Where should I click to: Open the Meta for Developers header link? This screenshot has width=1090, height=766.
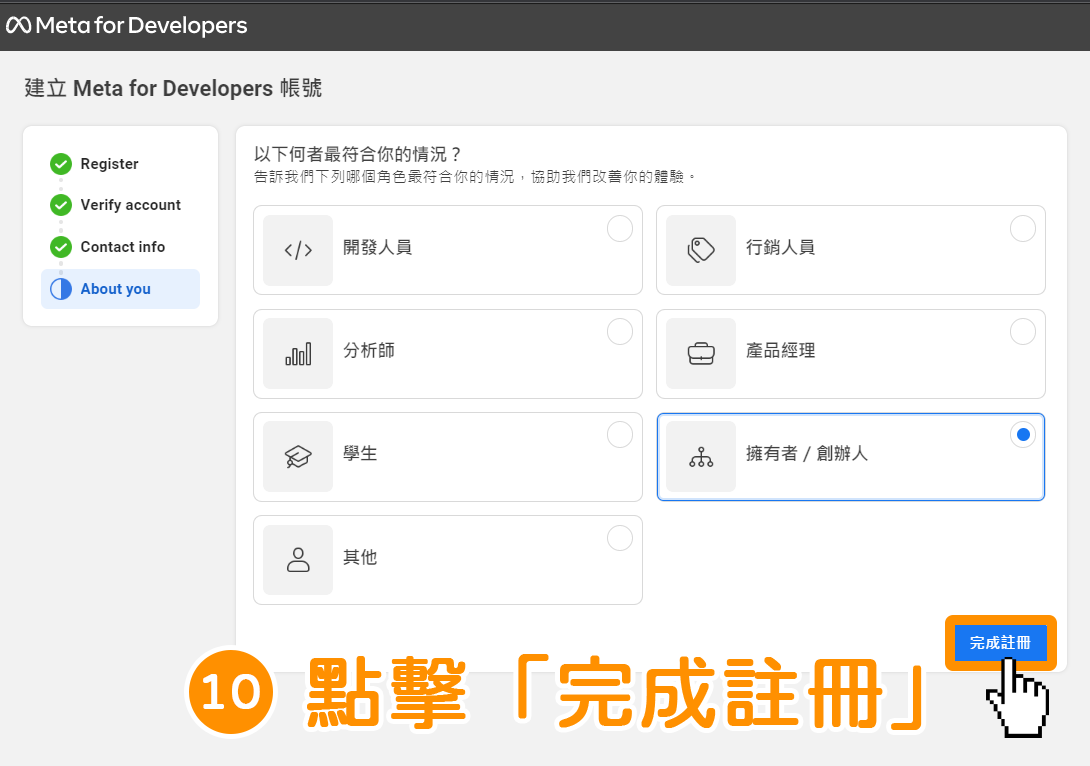[127, 26]
